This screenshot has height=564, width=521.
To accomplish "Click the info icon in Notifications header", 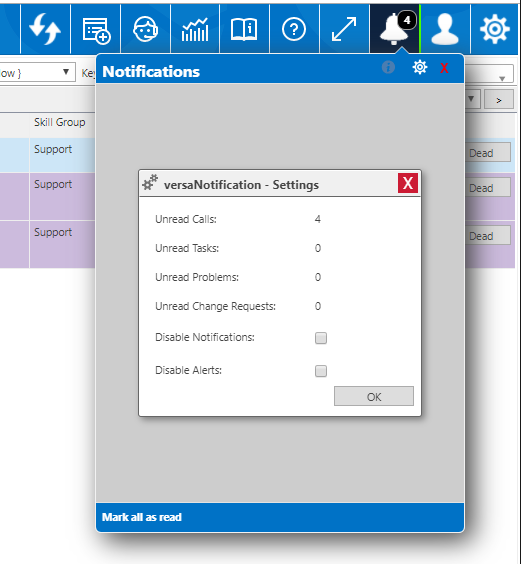I will click(x=388, y=67).
